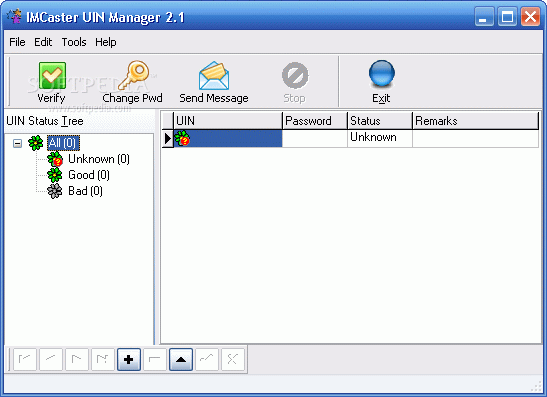Viewport: 547px width, 397px height.
Task: Click the Last record navigator button
Action: 103,359
